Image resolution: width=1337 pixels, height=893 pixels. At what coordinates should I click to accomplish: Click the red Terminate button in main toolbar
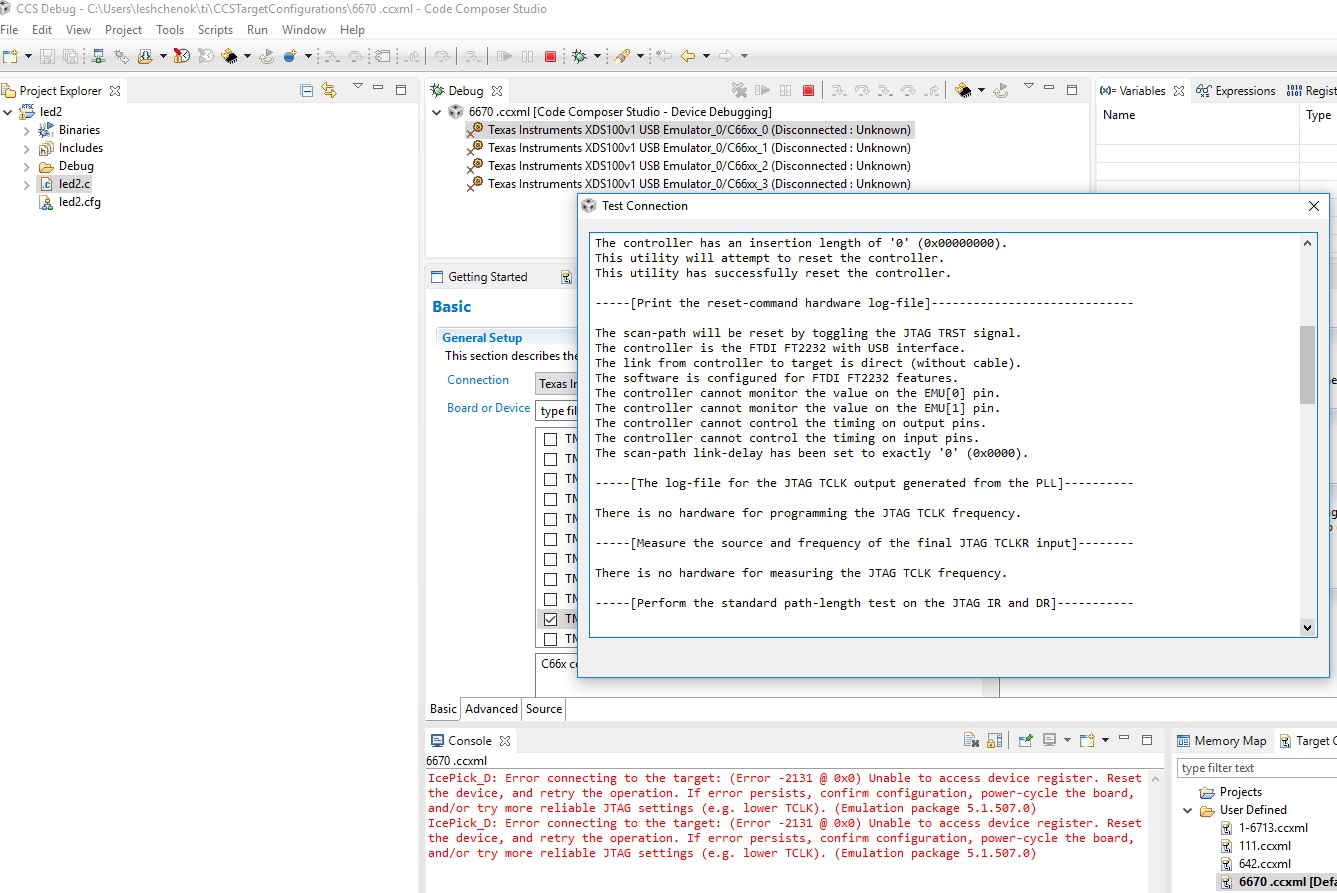(550, 57)
